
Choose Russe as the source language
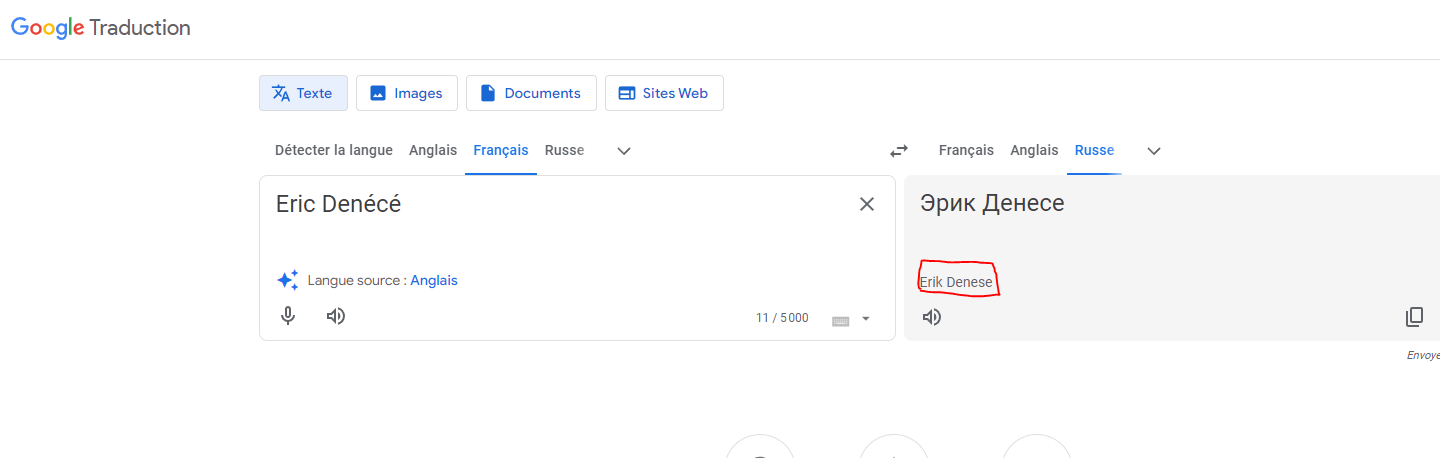pos(564,150)
